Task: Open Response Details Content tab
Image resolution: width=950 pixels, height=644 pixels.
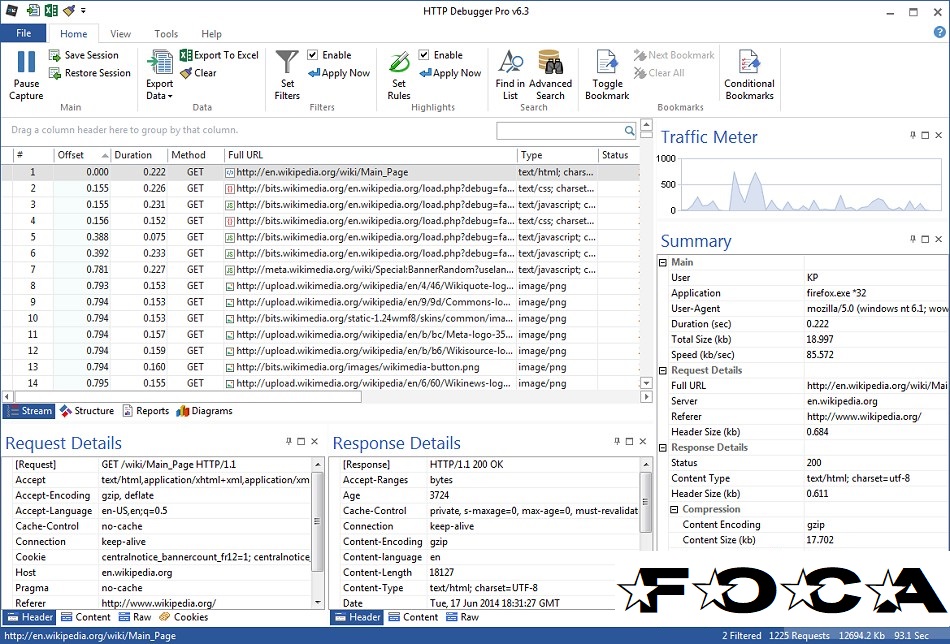Action: coord(413,617)
